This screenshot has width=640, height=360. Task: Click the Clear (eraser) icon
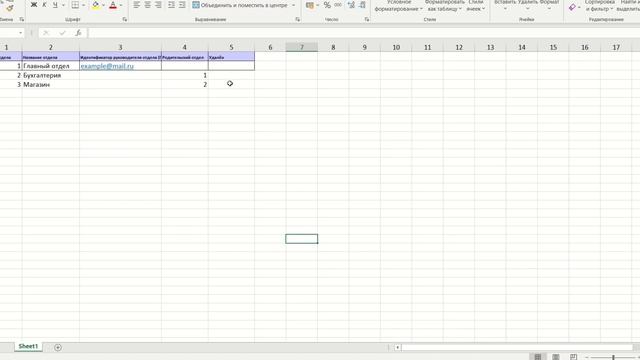572,7
